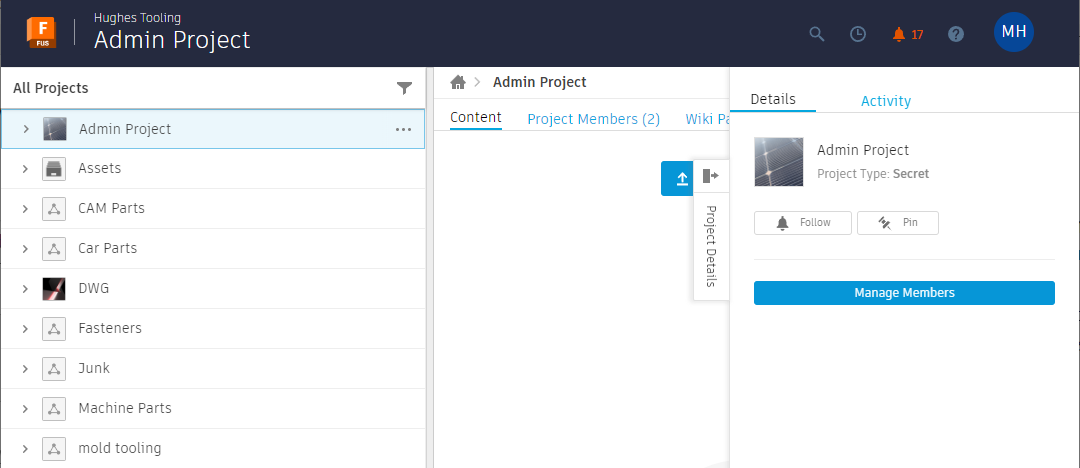Click the Fasteners project icon

54,328
